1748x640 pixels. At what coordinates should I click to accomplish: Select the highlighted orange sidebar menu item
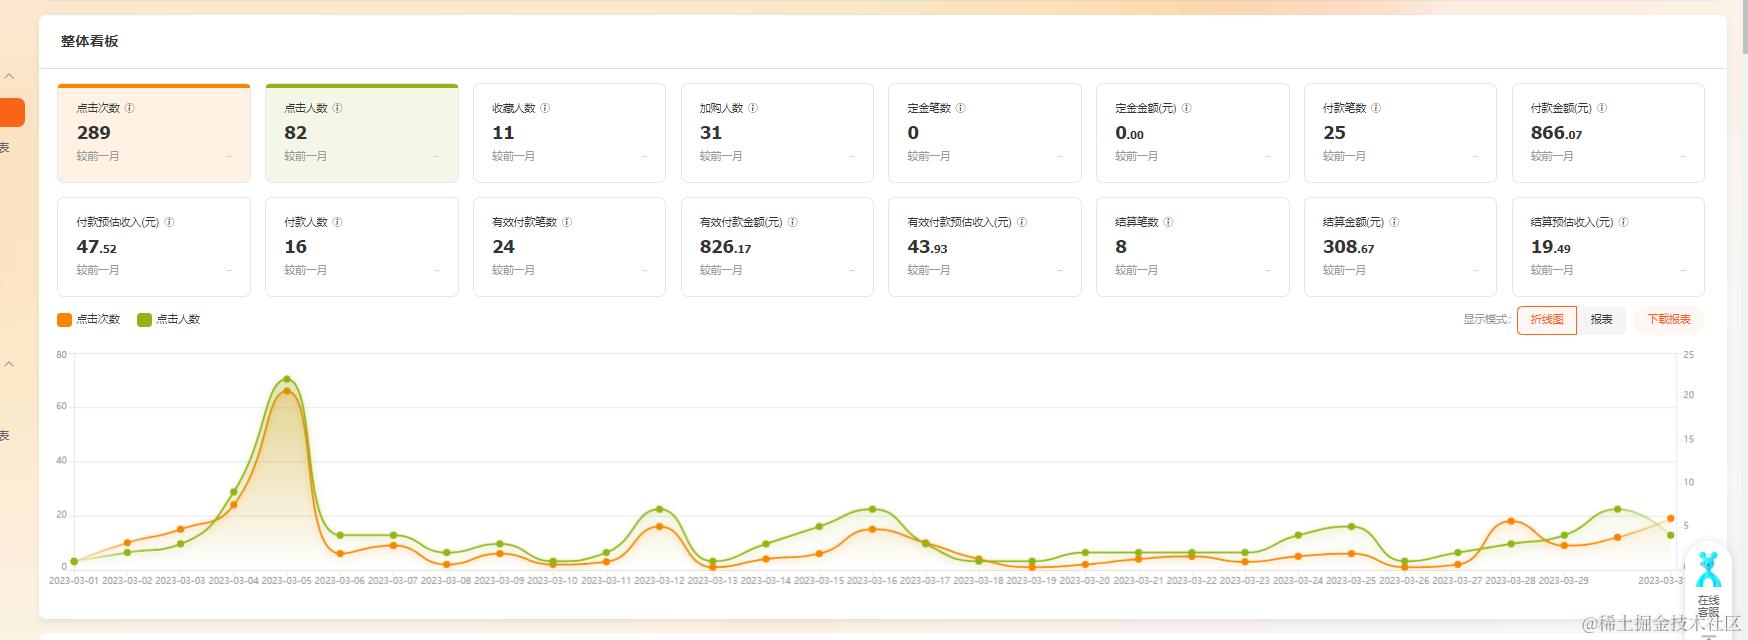click(12, 112)
